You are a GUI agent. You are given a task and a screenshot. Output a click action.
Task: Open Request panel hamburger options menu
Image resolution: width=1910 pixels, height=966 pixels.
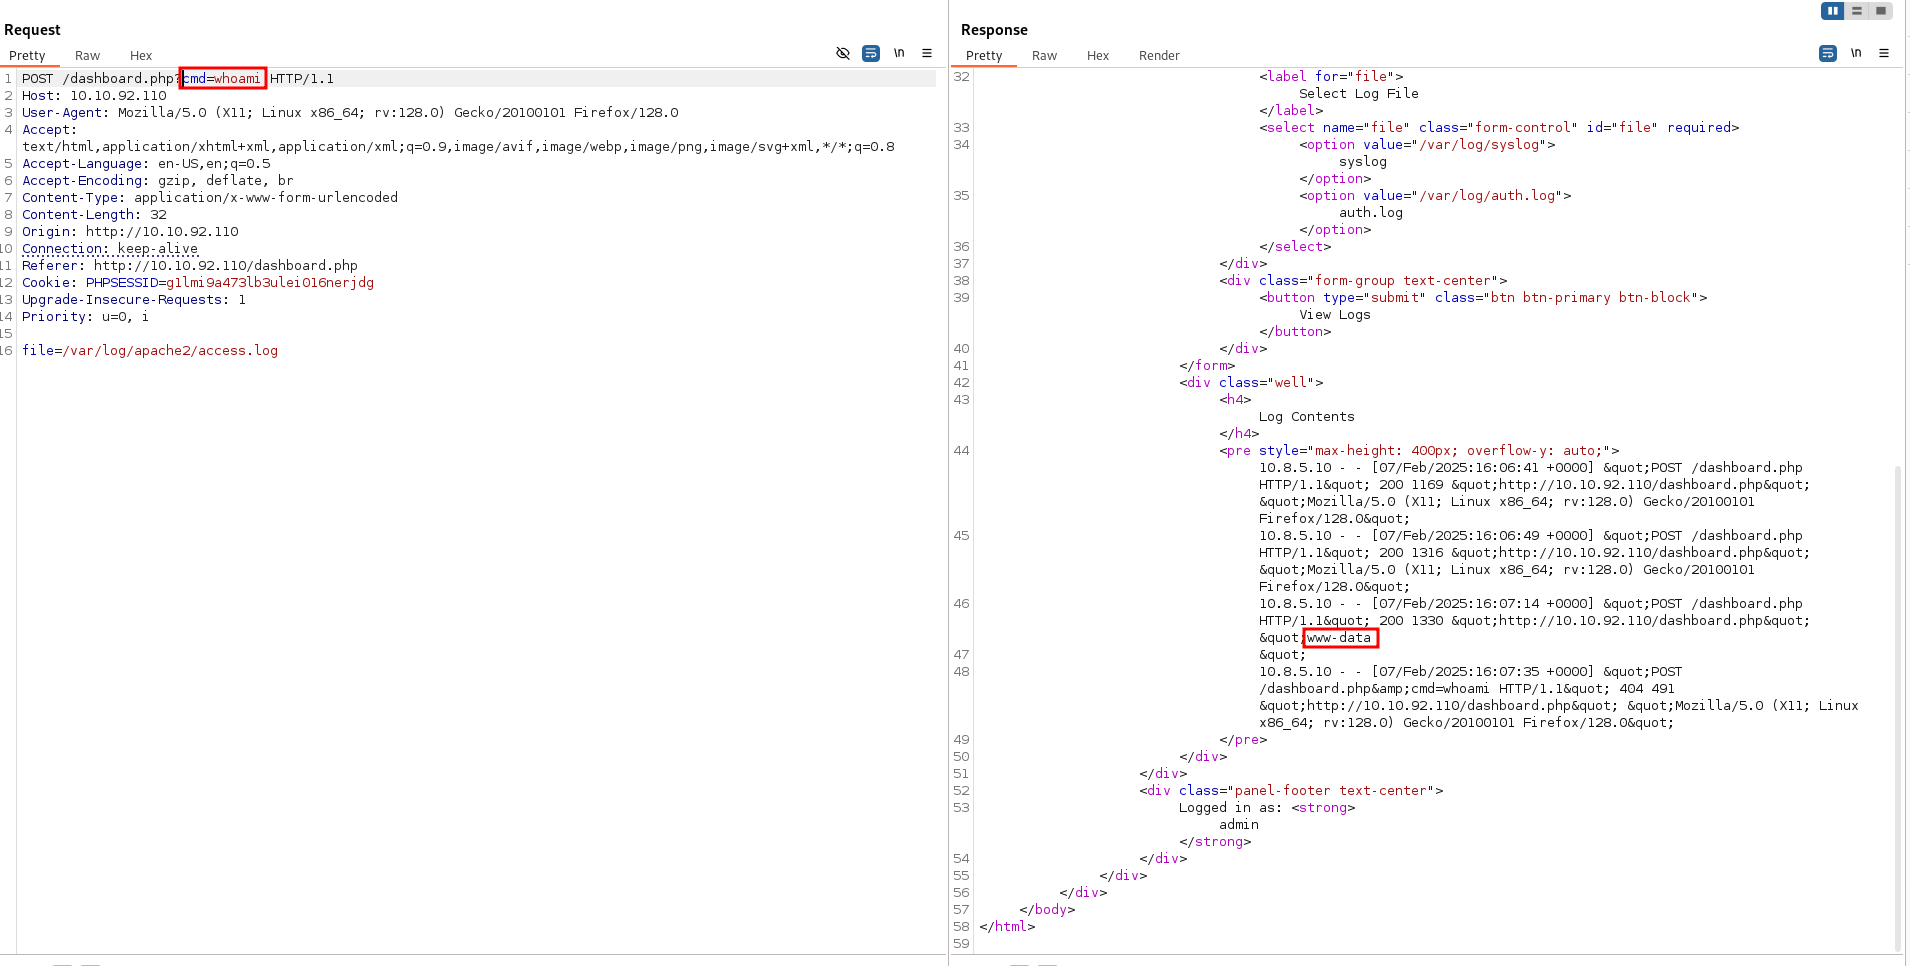tap(927, 53)
